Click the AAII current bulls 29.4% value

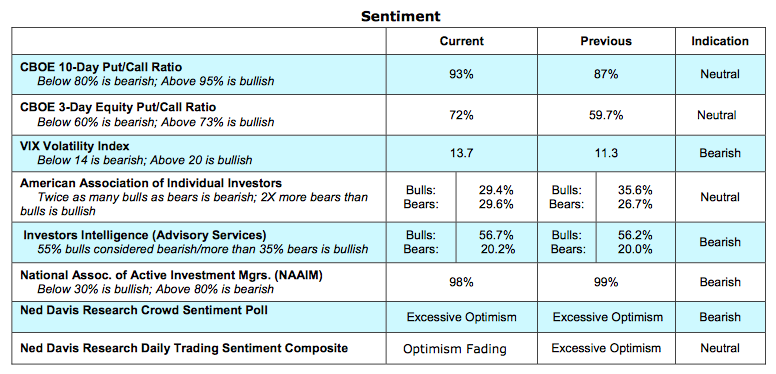click(496, 190)
